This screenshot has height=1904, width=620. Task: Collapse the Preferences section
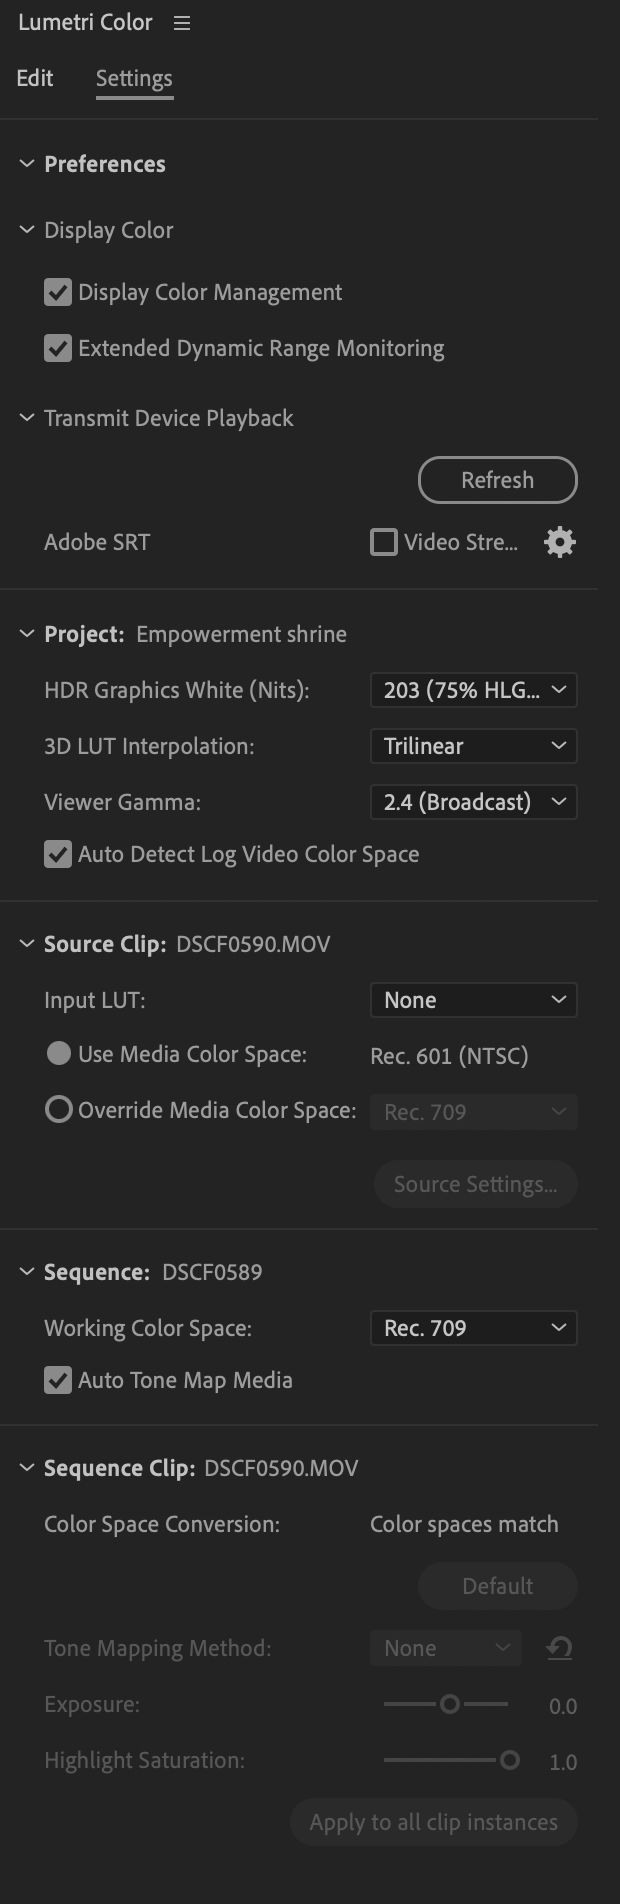tap(26, 164)
